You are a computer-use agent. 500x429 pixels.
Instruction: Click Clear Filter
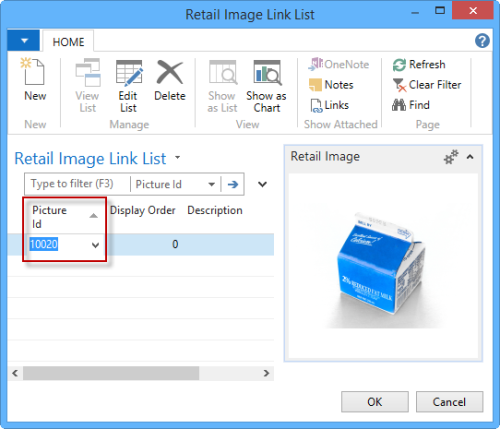coord(427,85)
